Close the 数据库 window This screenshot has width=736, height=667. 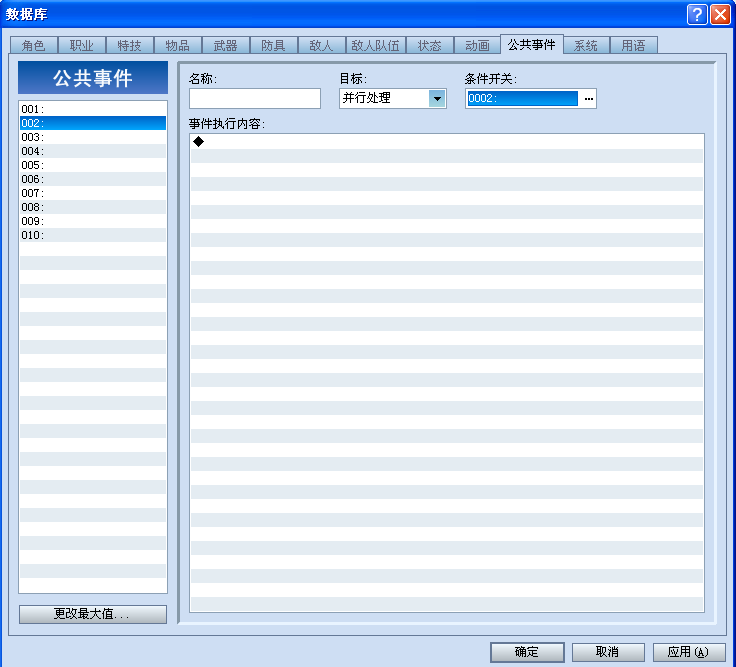click(x=720, y=15)
